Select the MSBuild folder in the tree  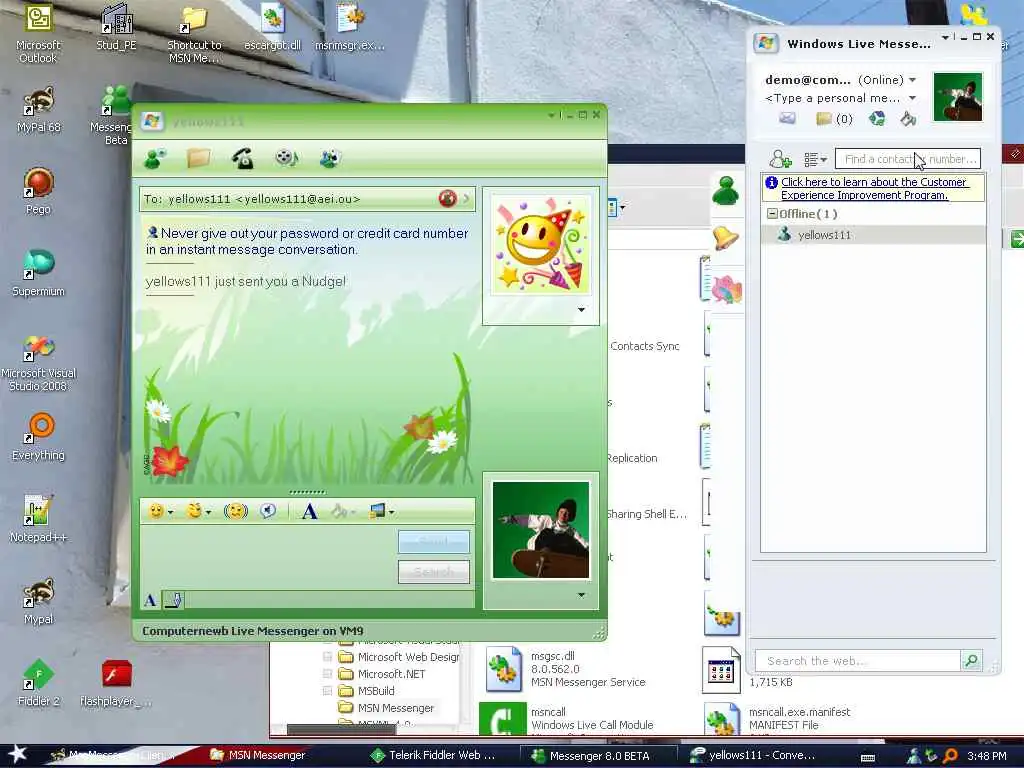point(376,690)
